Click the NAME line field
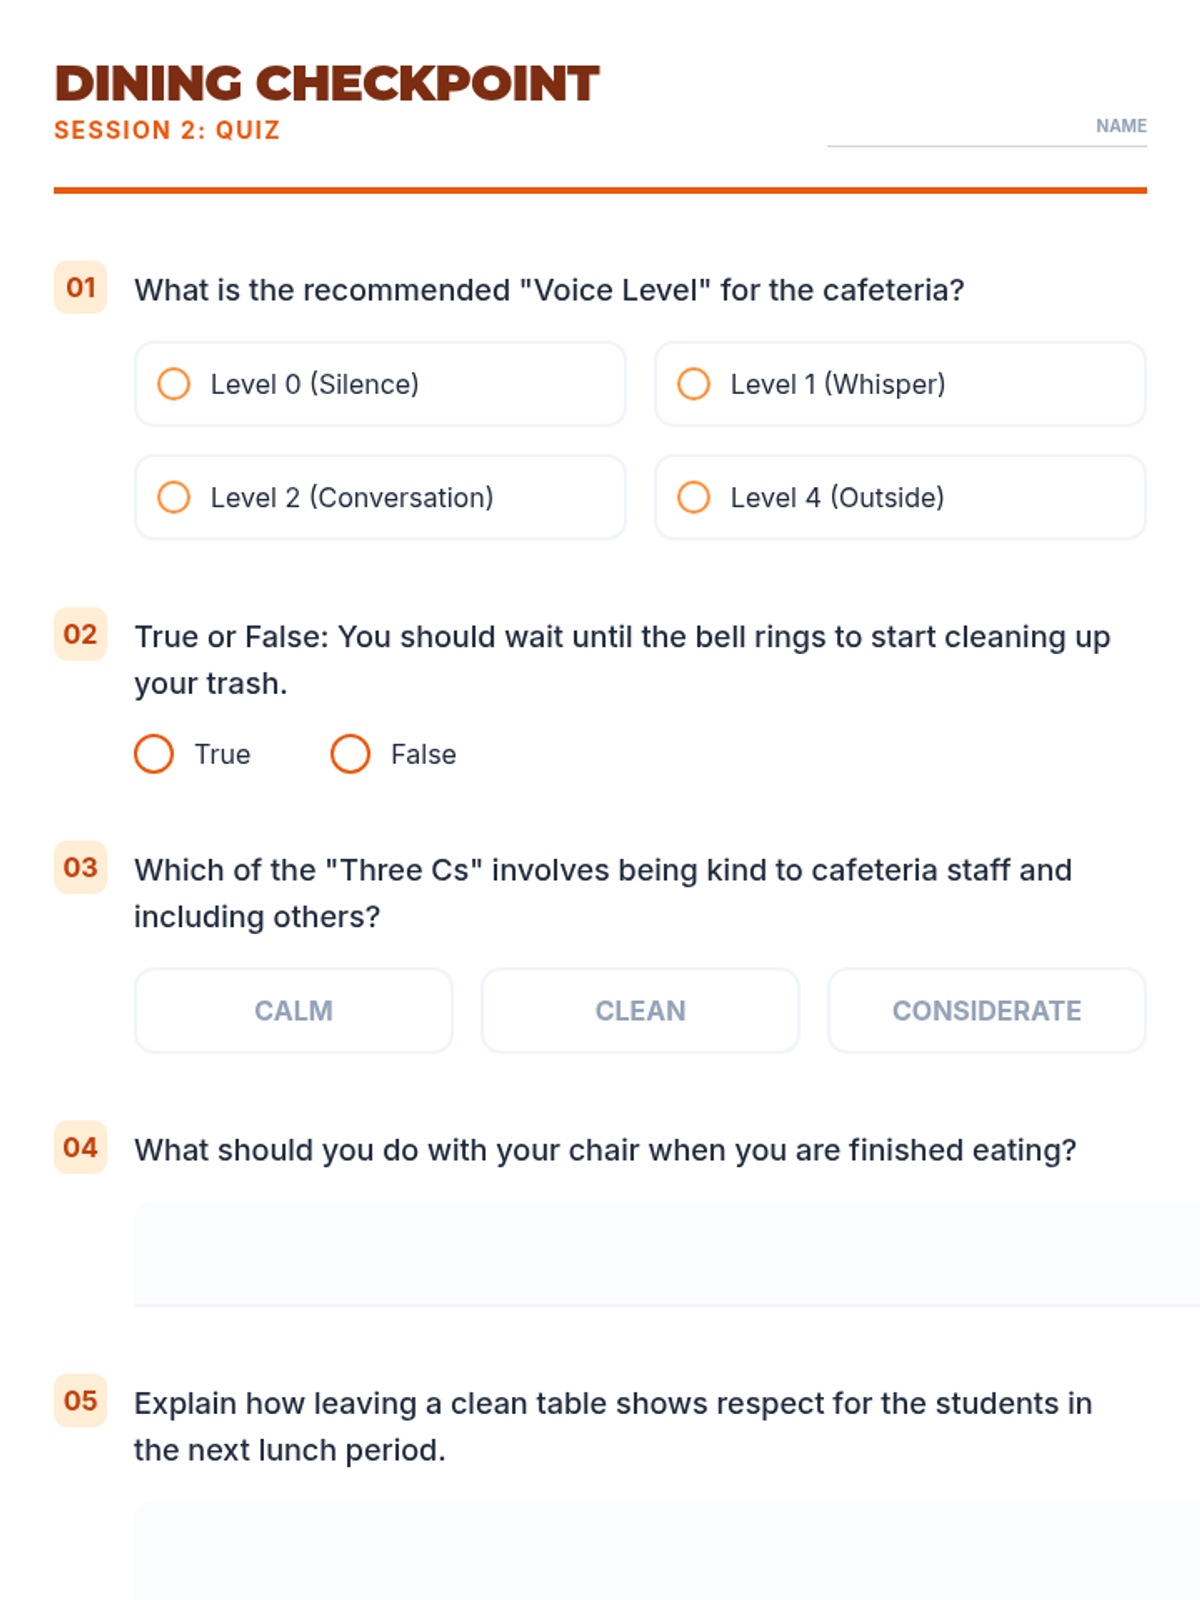Image resolution: width=1200 pixels, height=1600 pixels. pos(987,127)
